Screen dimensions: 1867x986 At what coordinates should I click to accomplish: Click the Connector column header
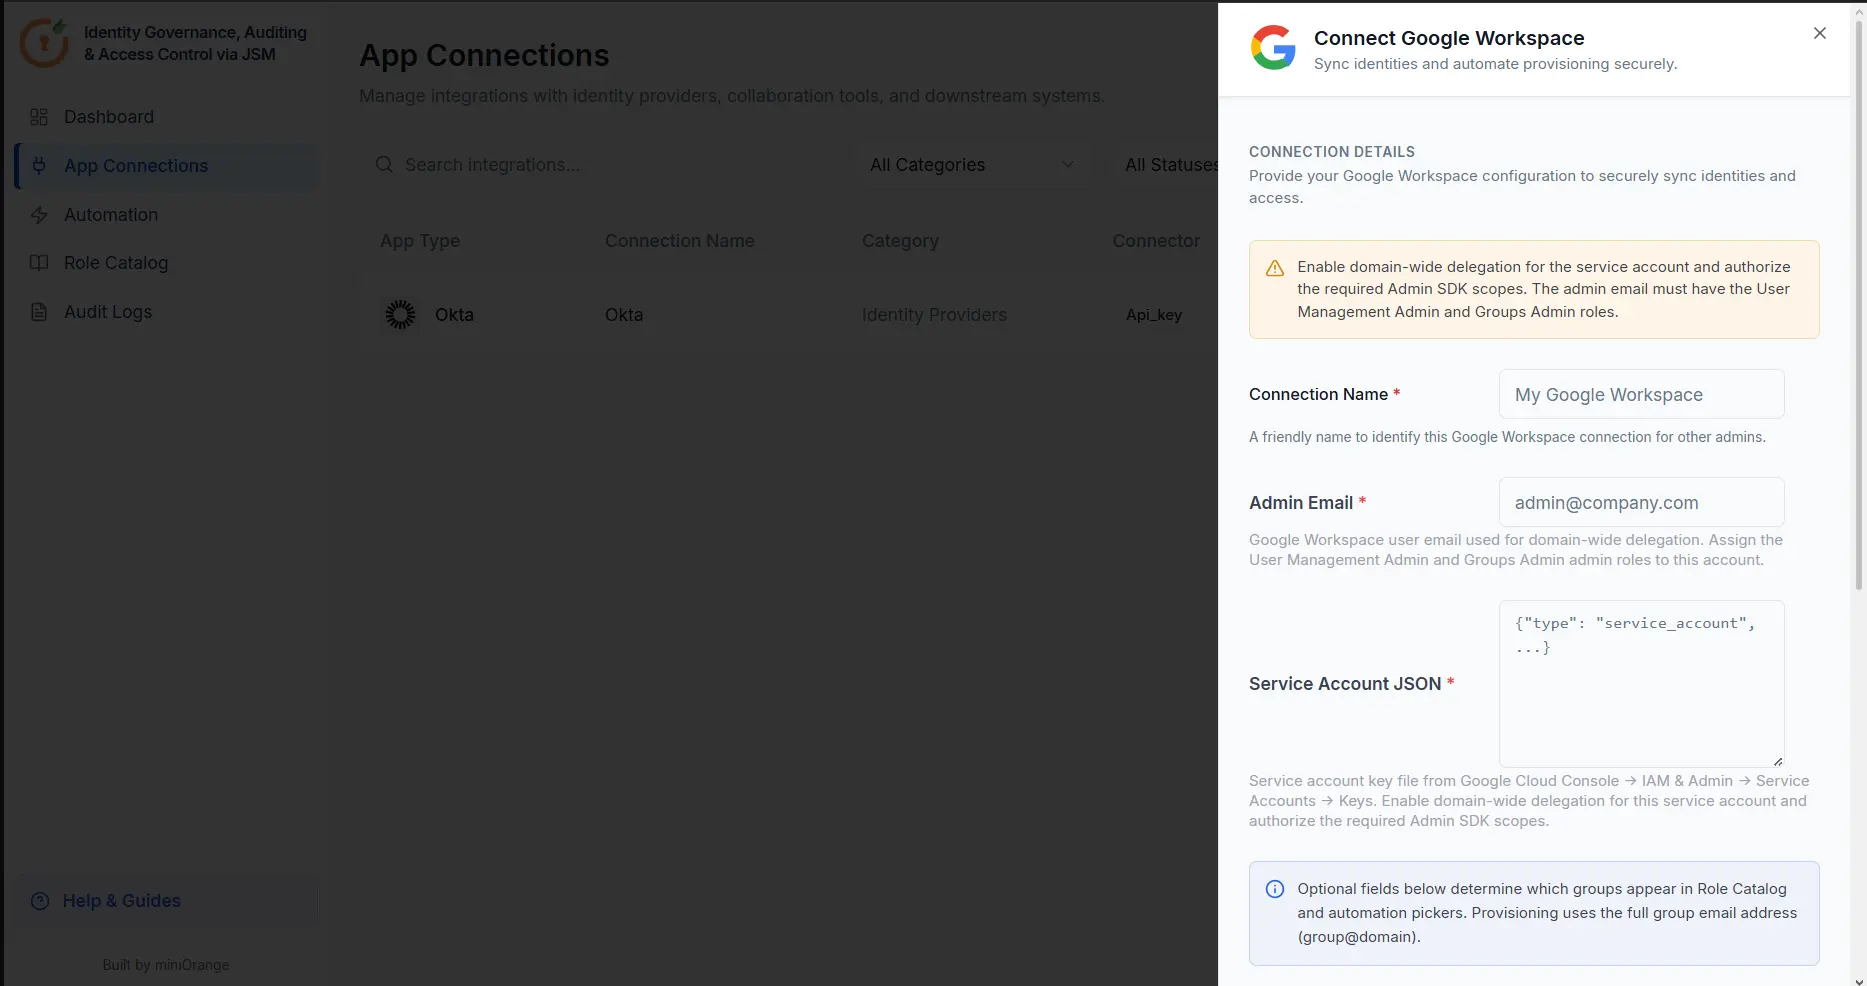pyautogui.click(x=1156, y=241)
